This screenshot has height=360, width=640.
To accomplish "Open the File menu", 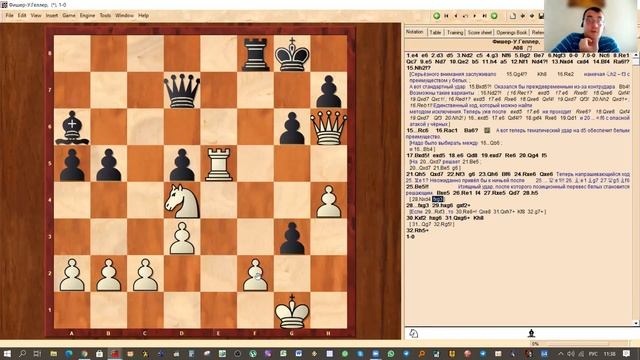I will 9,16.
